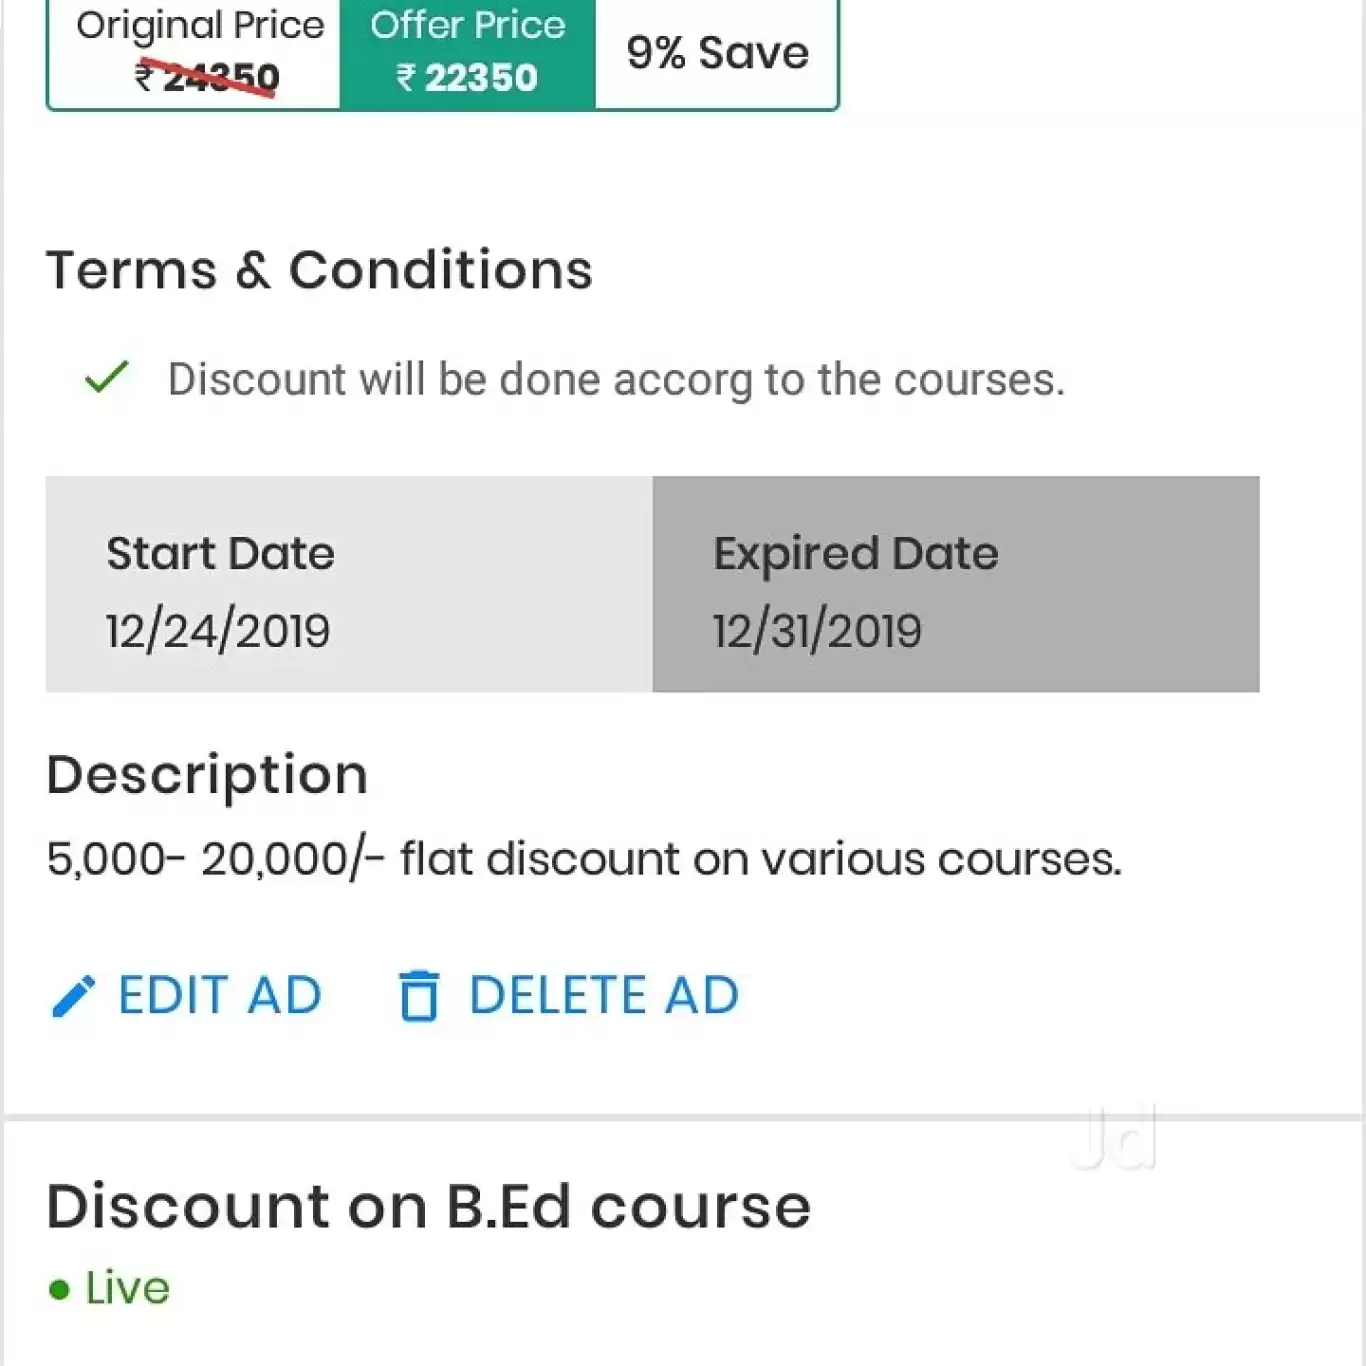Viewport: 1366px width, 1366px height.
Task: Click the green Live status dot
Action: coord(59,1289)
